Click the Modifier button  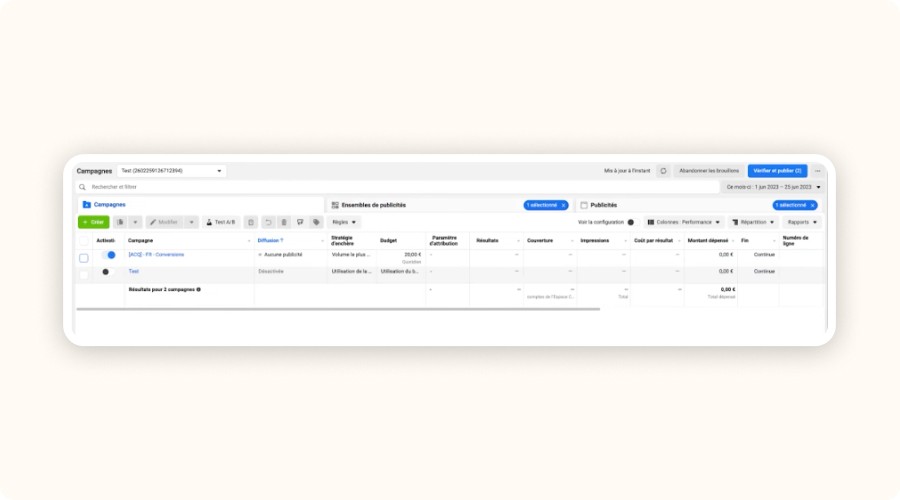pos(164,222)
